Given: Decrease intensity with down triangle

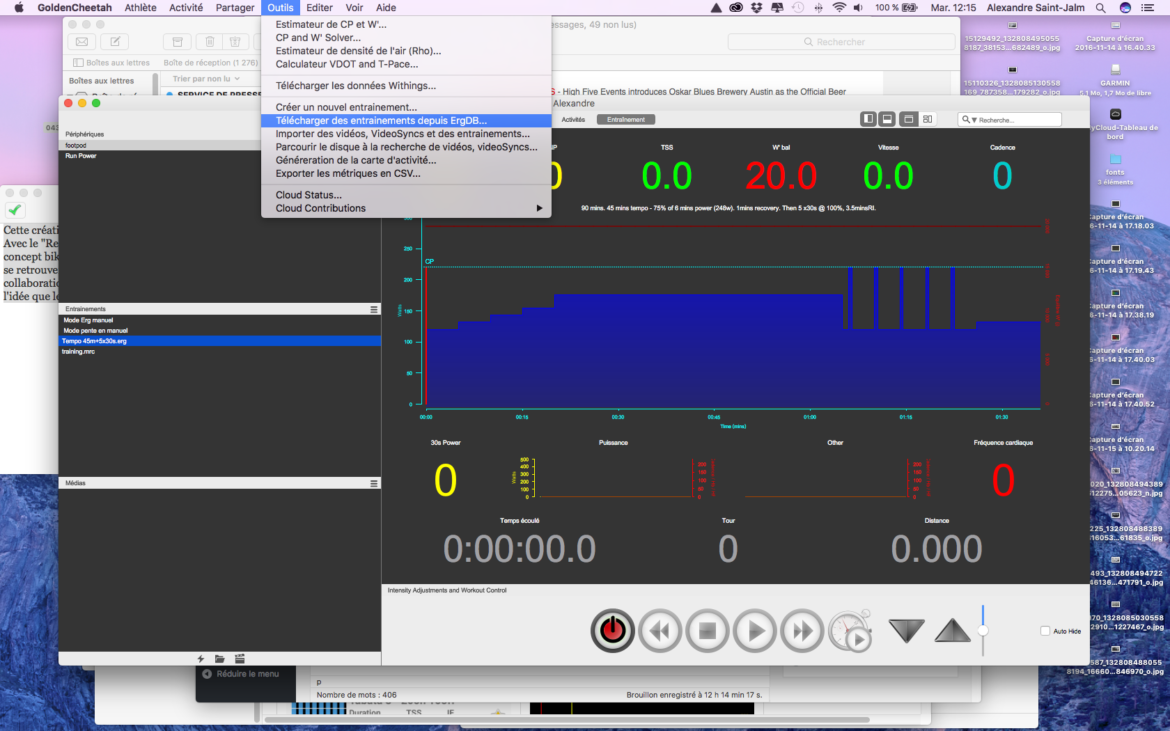Looking at the screenshot, I should click(907, 631).
